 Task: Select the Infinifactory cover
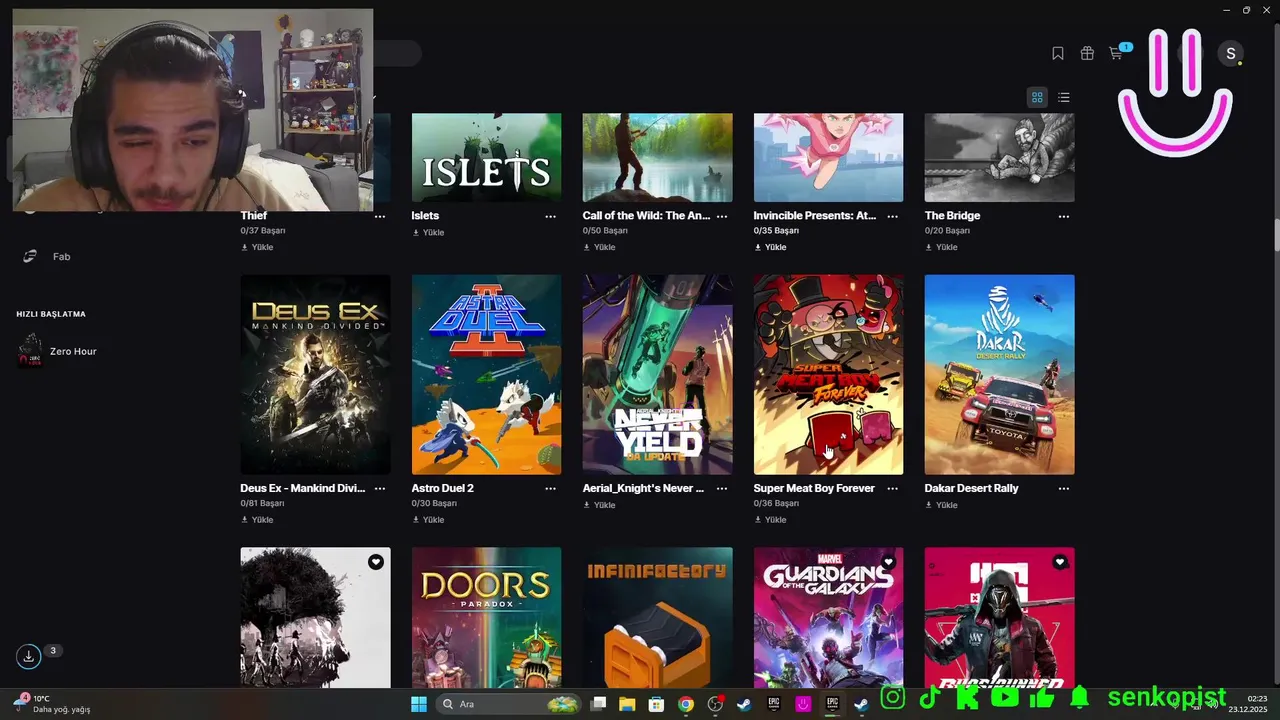click(x=658, y=617)
